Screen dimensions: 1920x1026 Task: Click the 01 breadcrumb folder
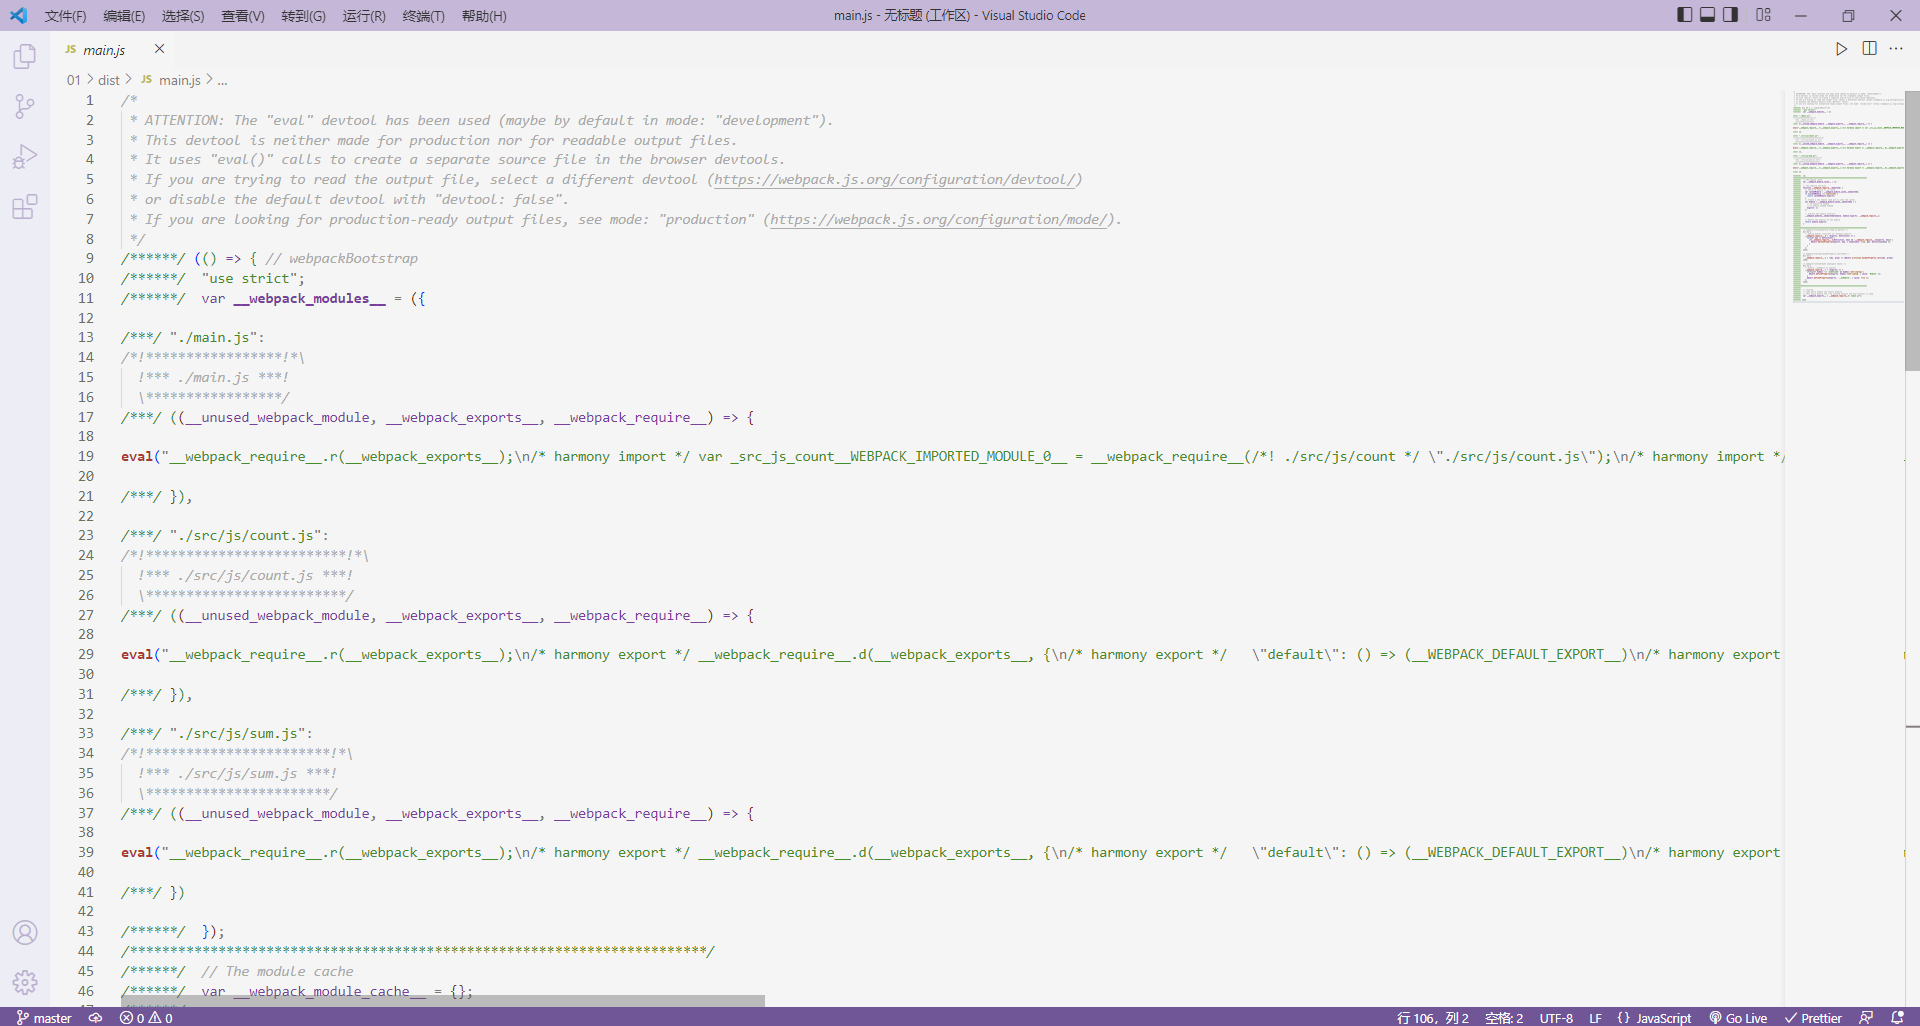pyautogui.click(x=73, y=80)
